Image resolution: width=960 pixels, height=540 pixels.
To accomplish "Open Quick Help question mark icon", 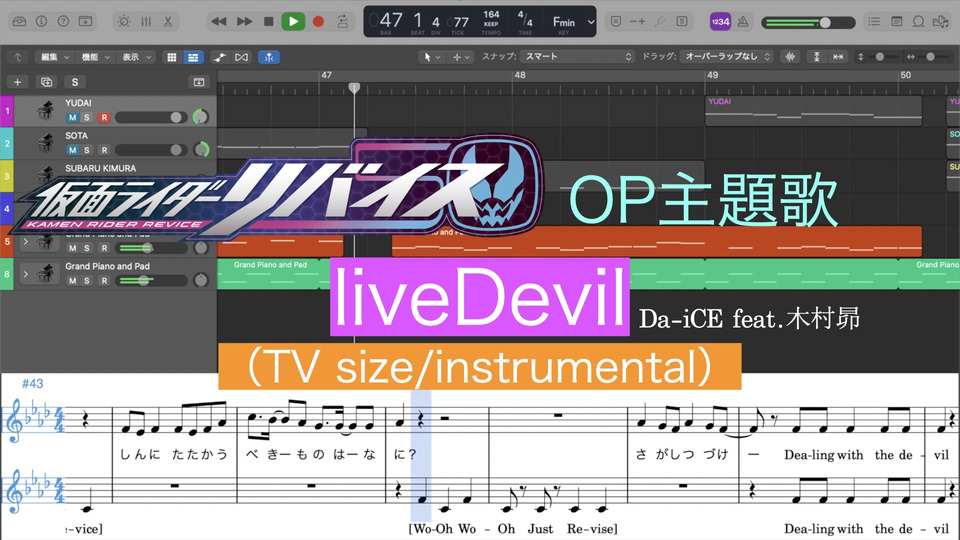I will click(x=63, y=21).
